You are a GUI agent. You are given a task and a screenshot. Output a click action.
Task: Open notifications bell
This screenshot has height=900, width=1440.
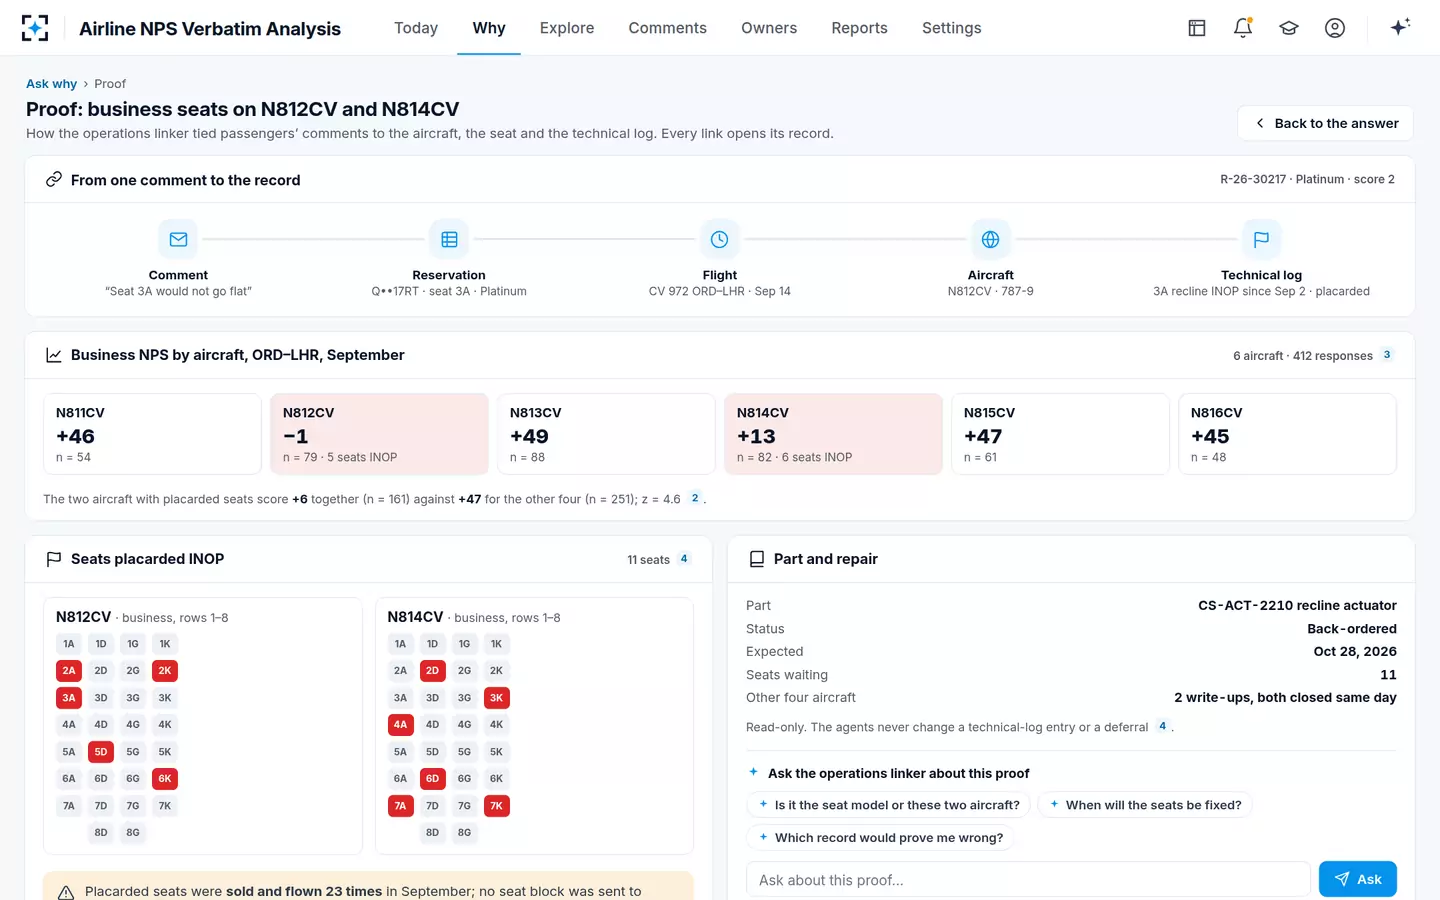coord(1243,28)
